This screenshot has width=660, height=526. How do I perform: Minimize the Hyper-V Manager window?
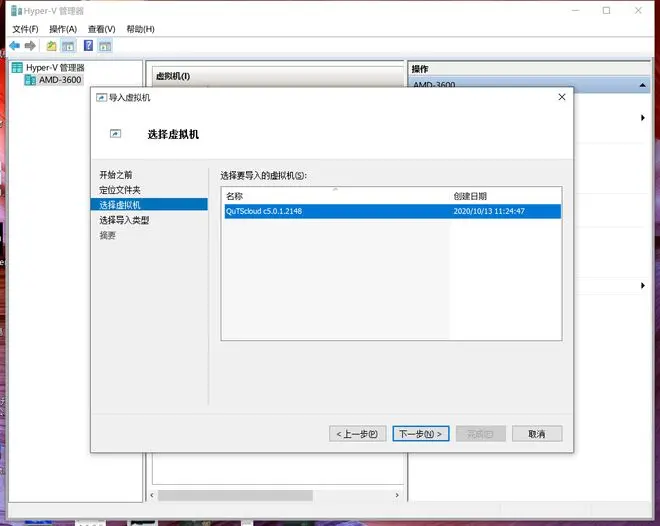(576, 11)
